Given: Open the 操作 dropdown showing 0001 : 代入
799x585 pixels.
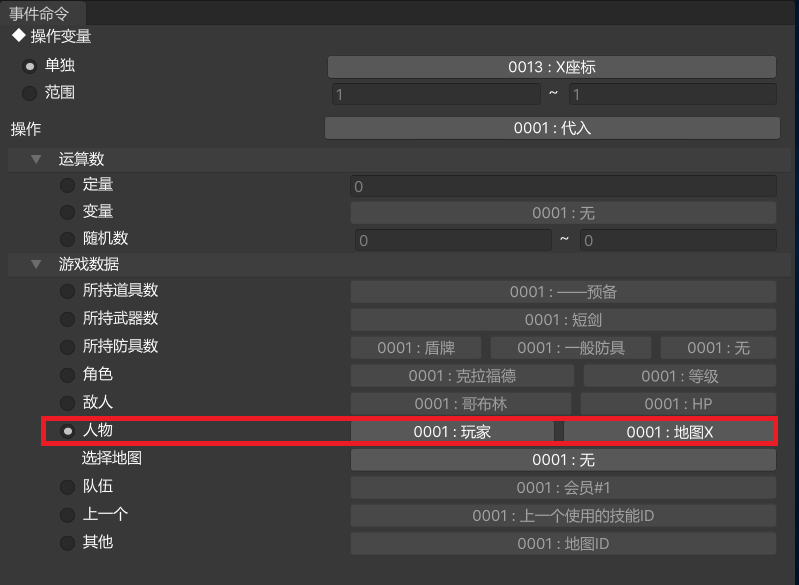Looking at the screenshot, I should [x=552, y=128].
